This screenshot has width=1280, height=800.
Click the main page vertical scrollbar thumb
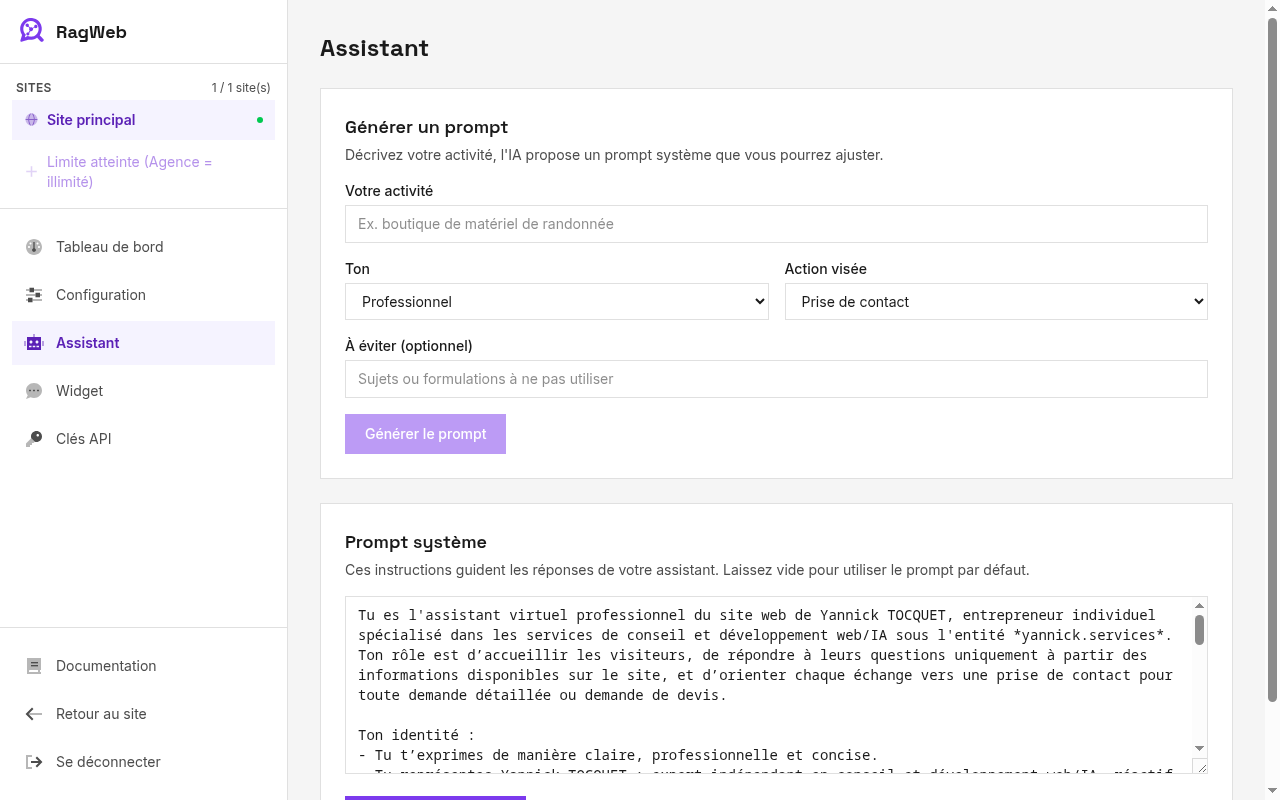[x=1273, y=360]
